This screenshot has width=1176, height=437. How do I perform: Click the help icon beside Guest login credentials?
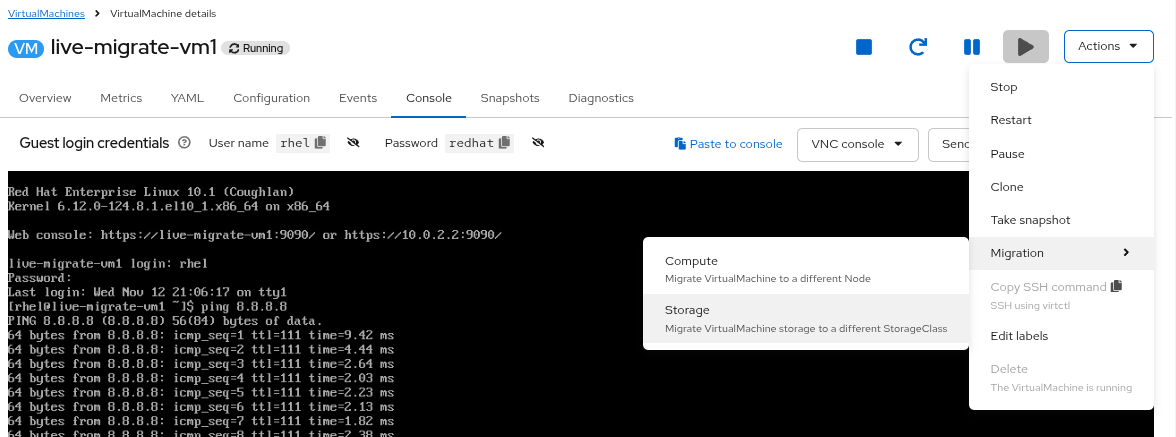(184, 143)
